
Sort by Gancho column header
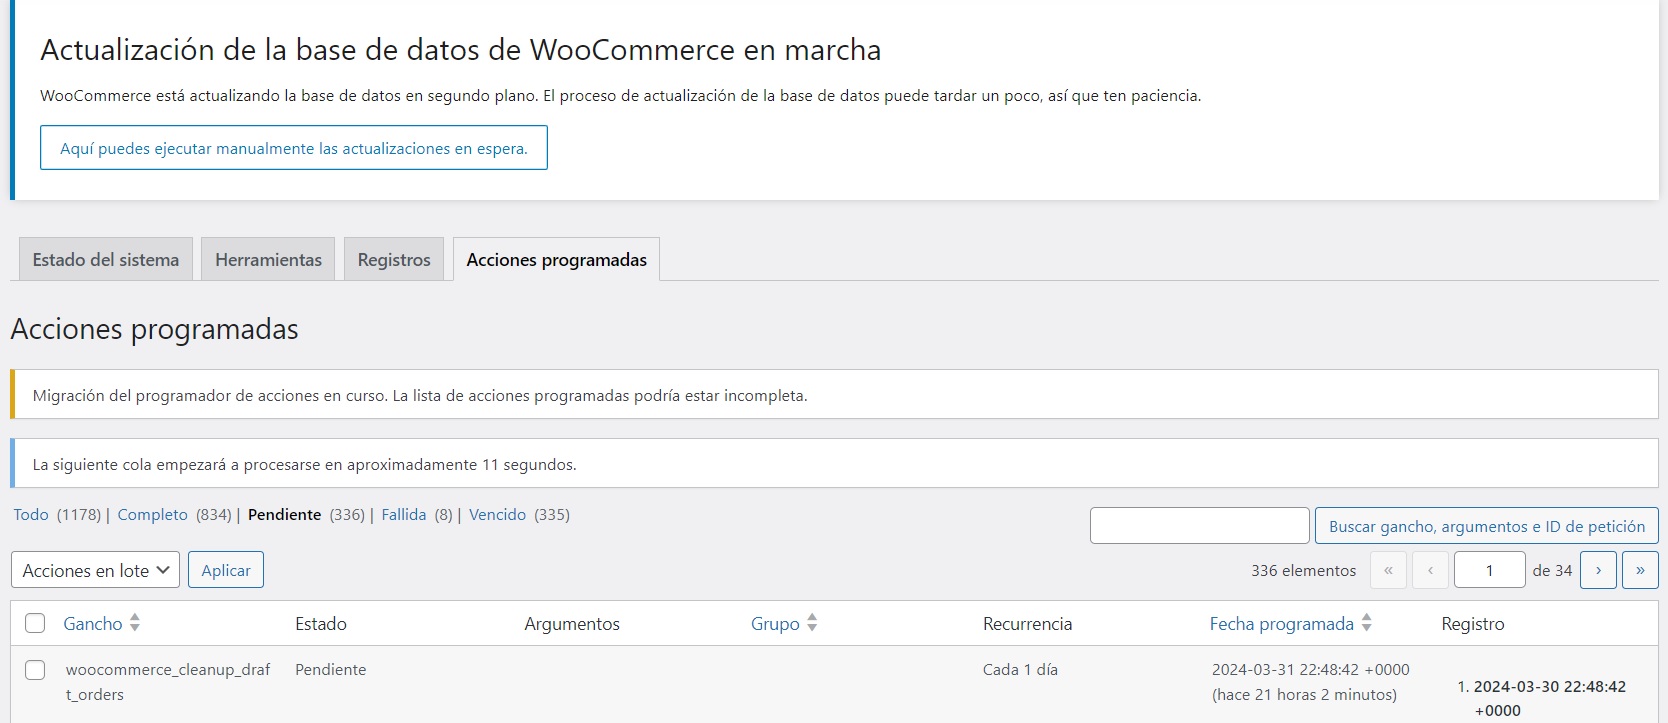pyautogui.click(x=93, y=623)
